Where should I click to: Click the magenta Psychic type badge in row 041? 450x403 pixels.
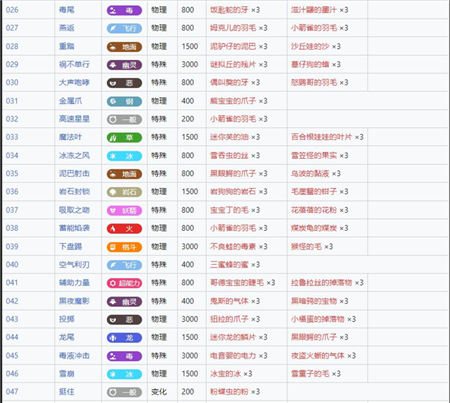pos(124,283)
